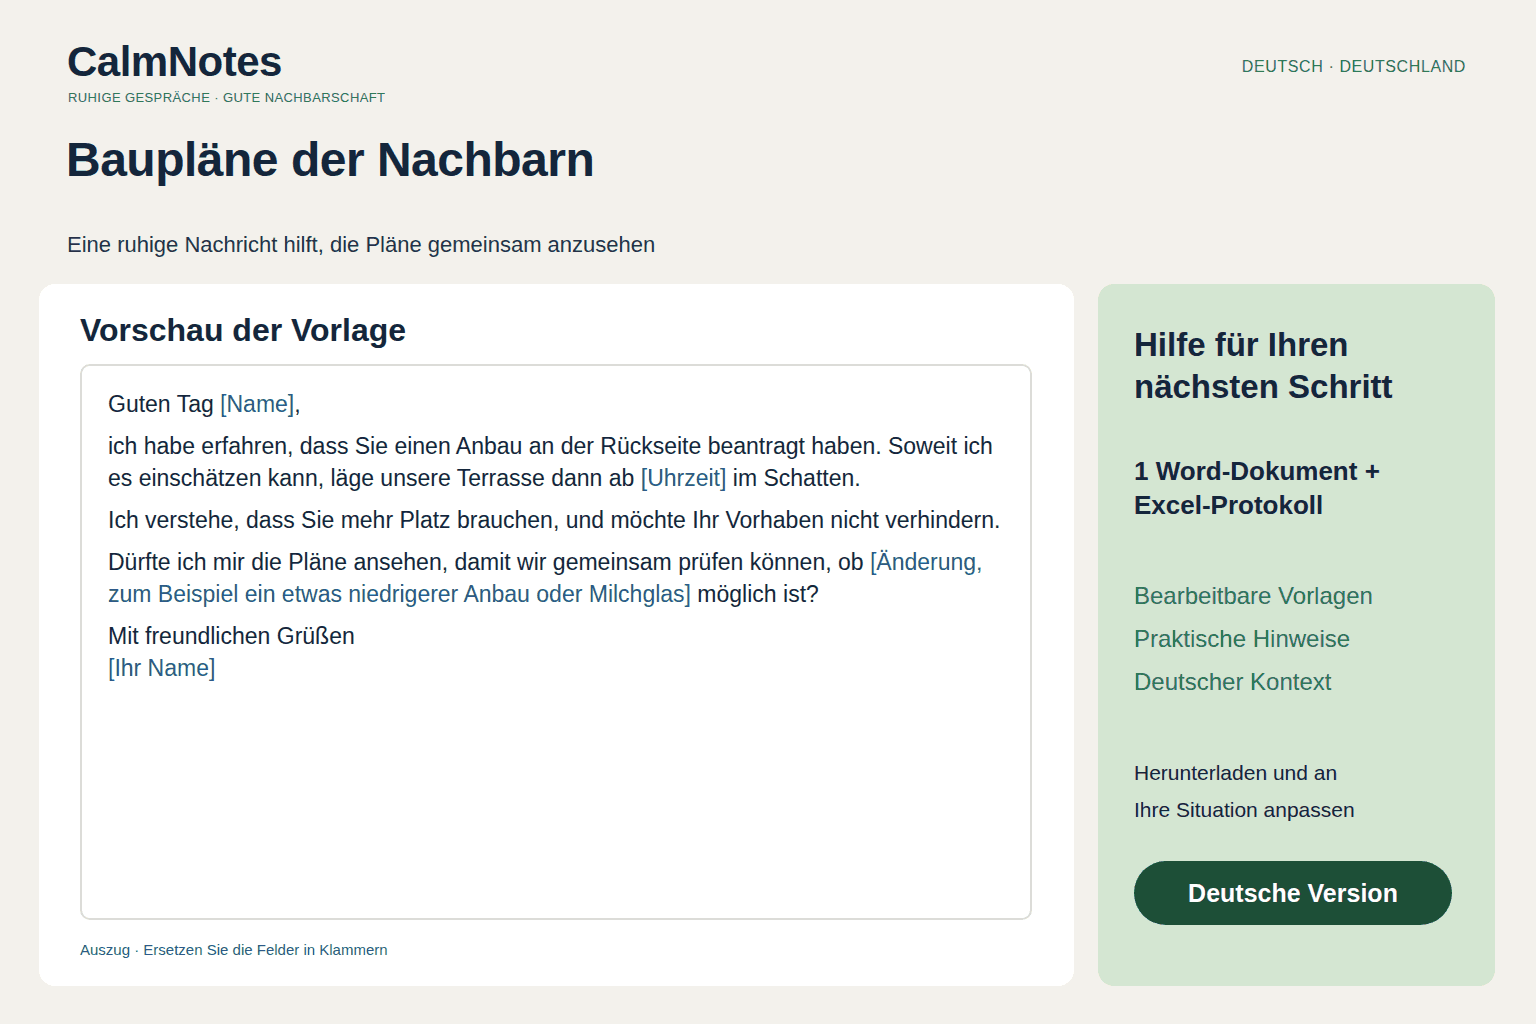Click the [Uhrzeit] placeholder in the template
The image size is (1536, 1024).
[x=683, y=478]
